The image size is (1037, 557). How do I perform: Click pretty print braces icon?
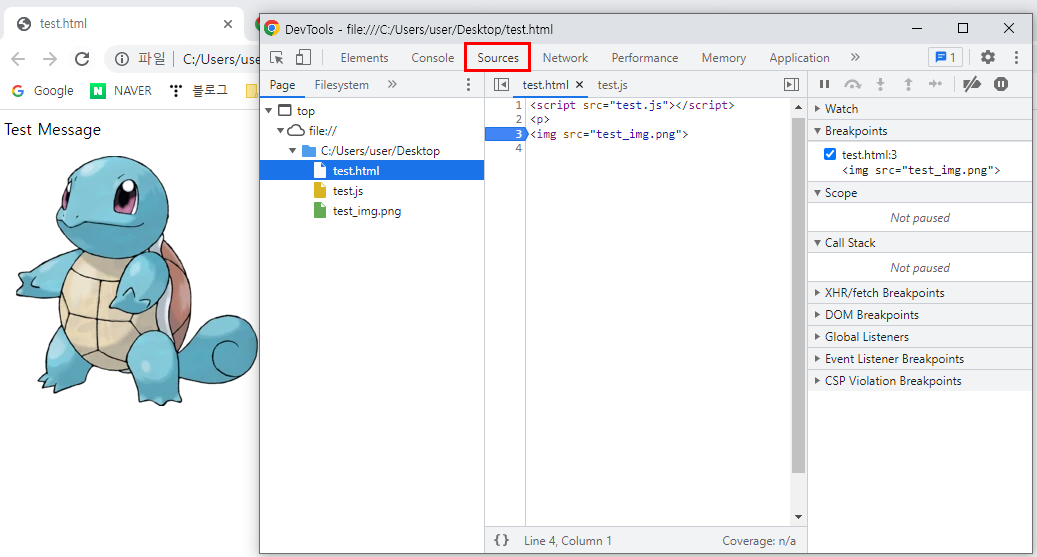point(501,540)
